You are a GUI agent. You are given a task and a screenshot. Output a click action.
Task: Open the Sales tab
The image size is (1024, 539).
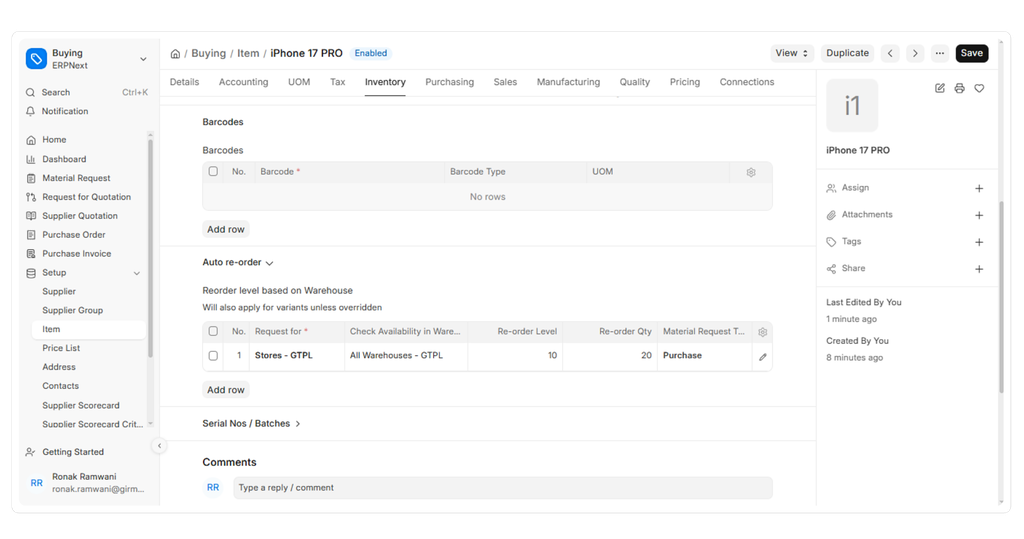click(x=505, y=82)
